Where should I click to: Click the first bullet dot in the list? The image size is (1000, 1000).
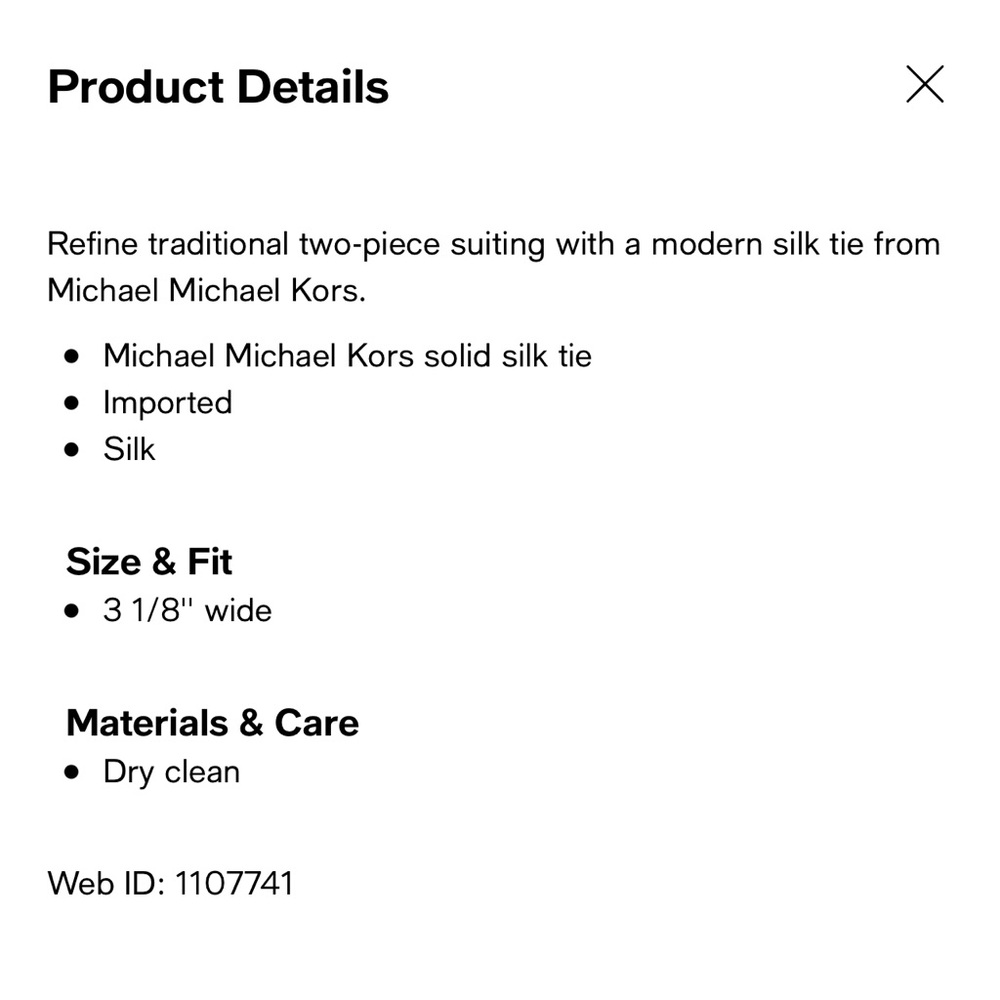pyautogui.click(x=71, y=356)
